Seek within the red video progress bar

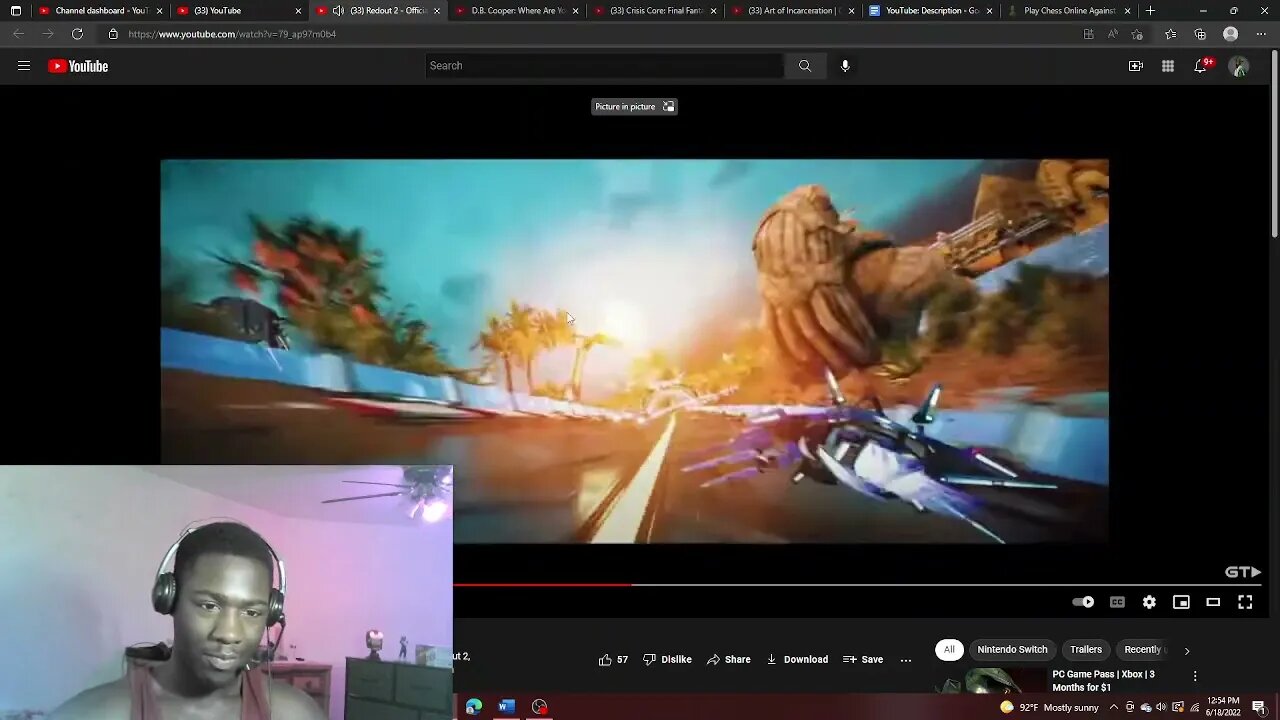[542, 585]
